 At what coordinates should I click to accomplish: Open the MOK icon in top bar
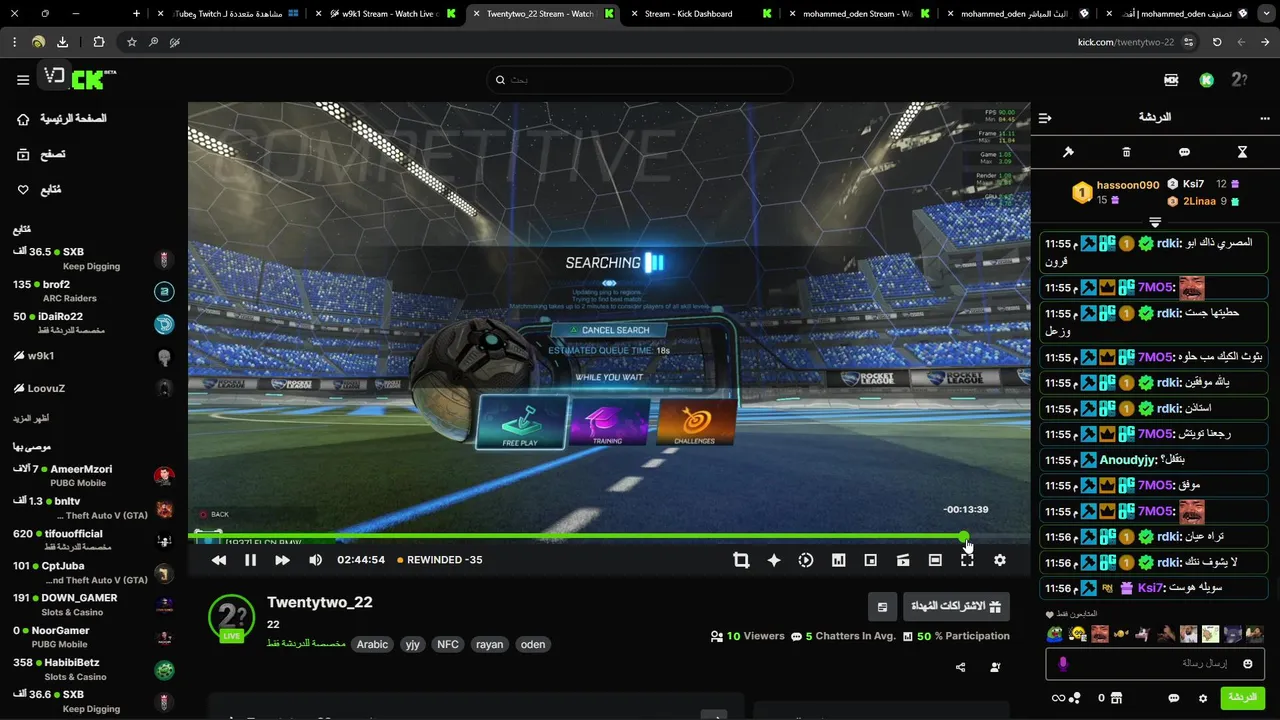(1171, 80)
